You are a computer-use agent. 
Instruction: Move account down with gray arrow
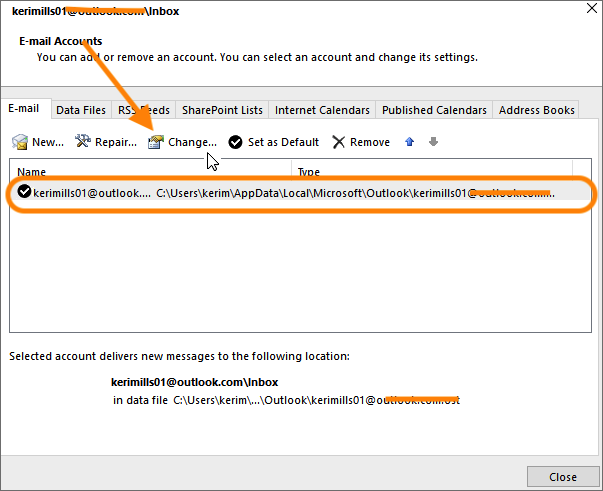click(x=433, y=142)
